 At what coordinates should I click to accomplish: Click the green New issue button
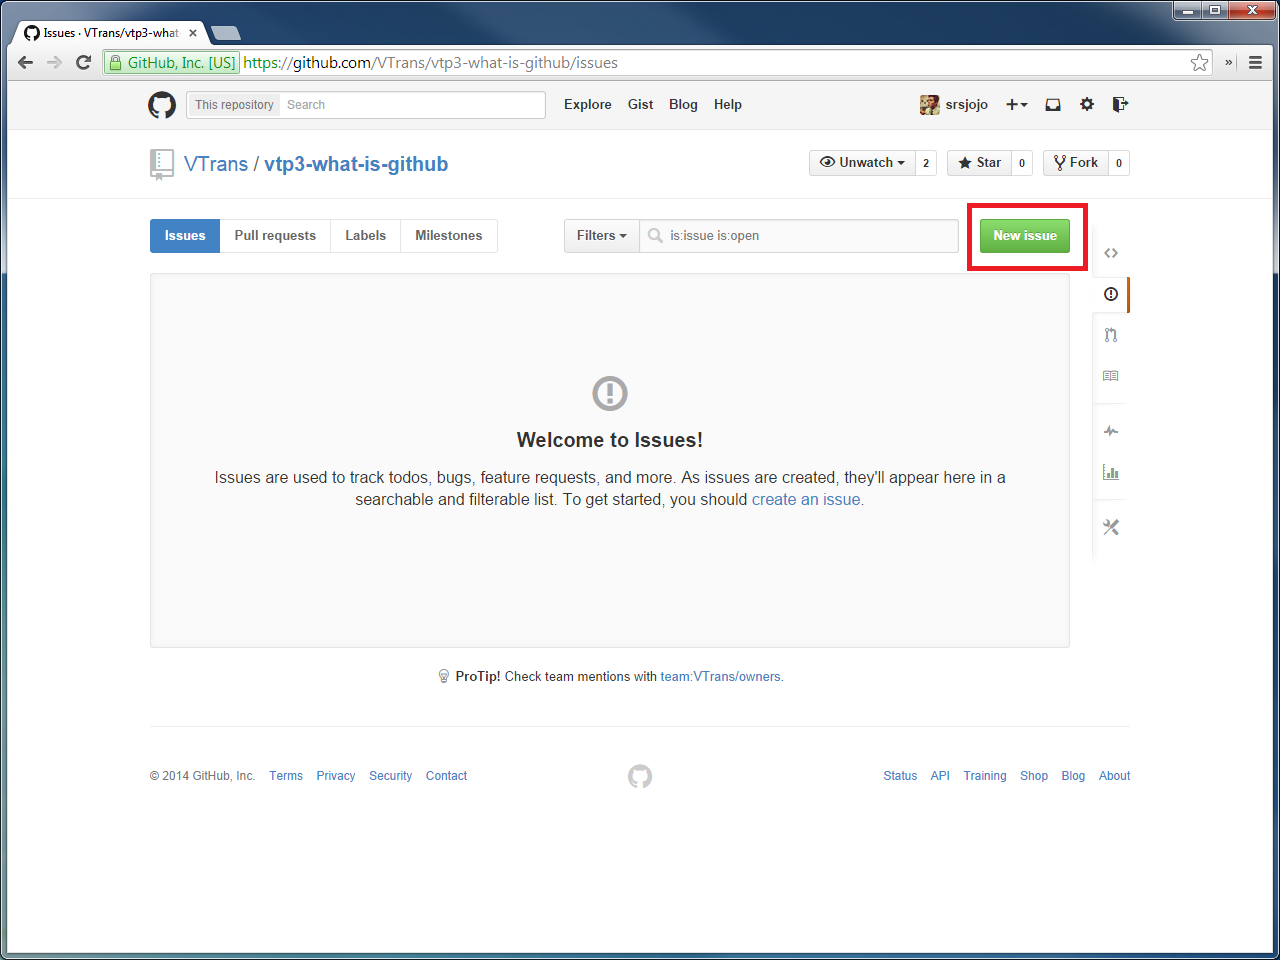pos(1025,236)
